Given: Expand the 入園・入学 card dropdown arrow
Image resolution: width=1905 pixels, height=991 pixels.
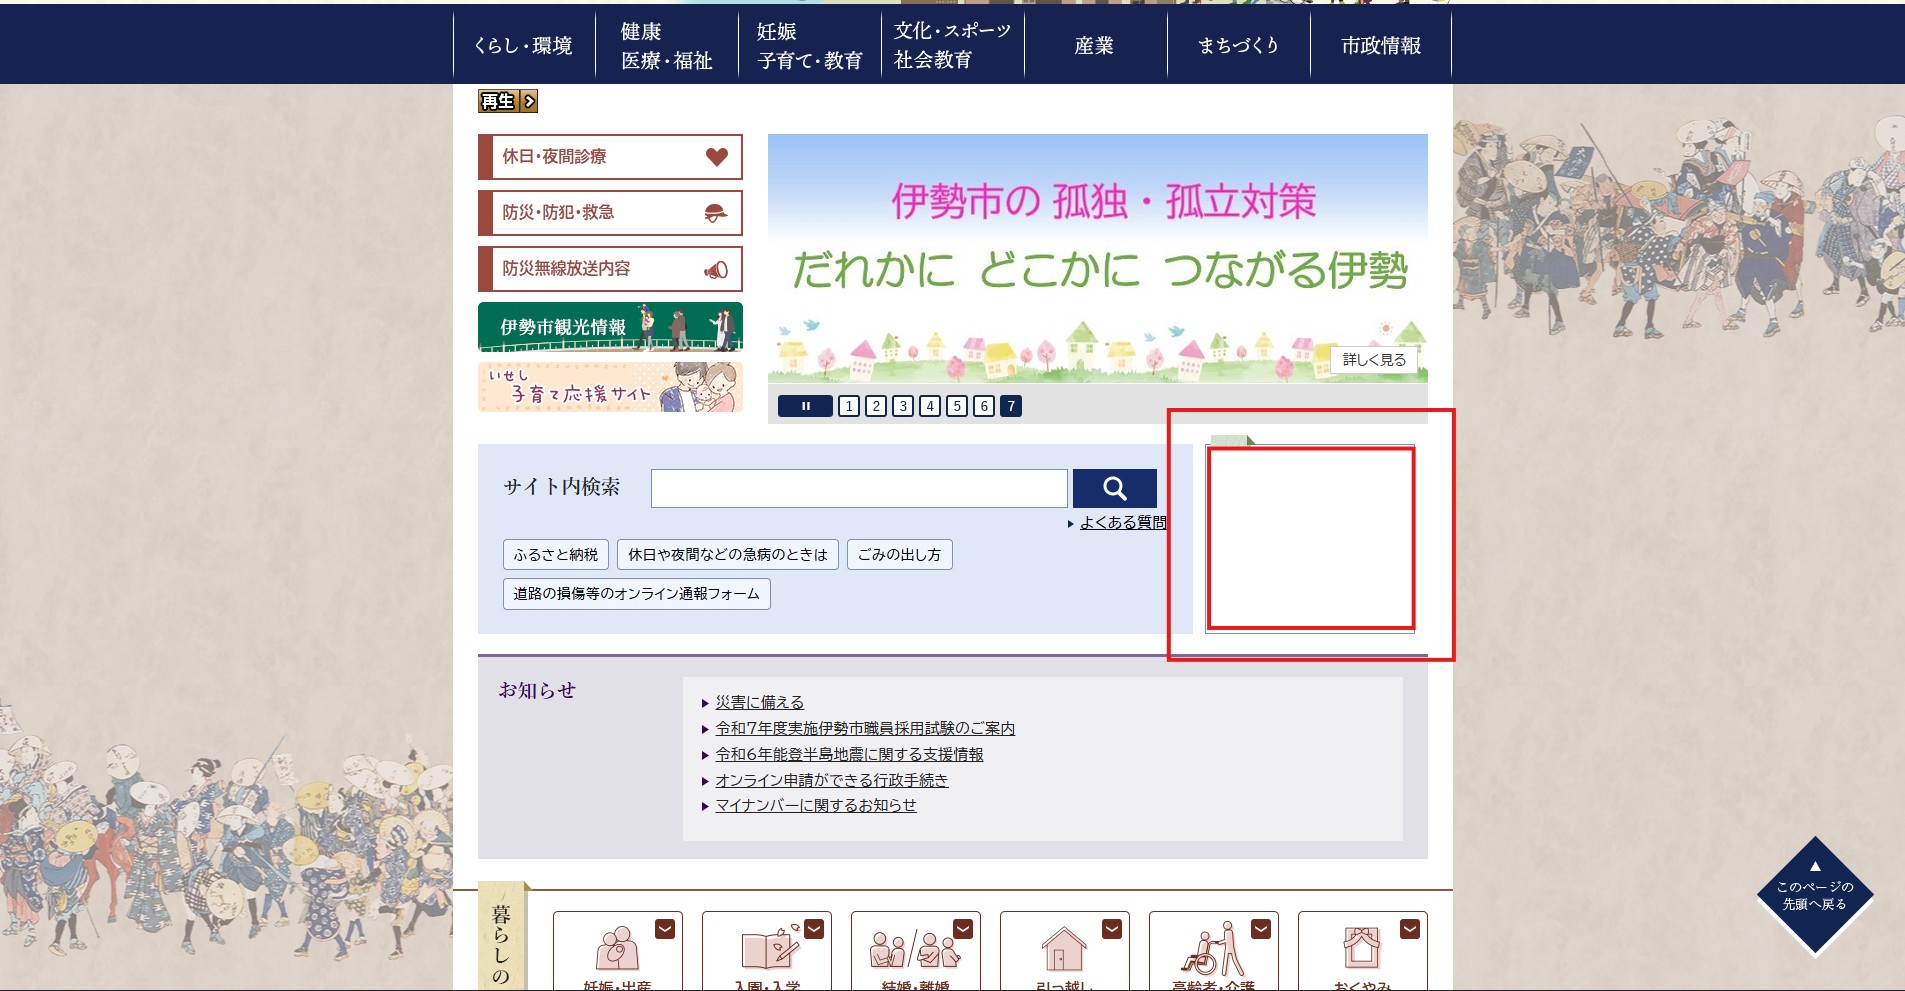Looking at the screenshot, I should click(814, 929).
